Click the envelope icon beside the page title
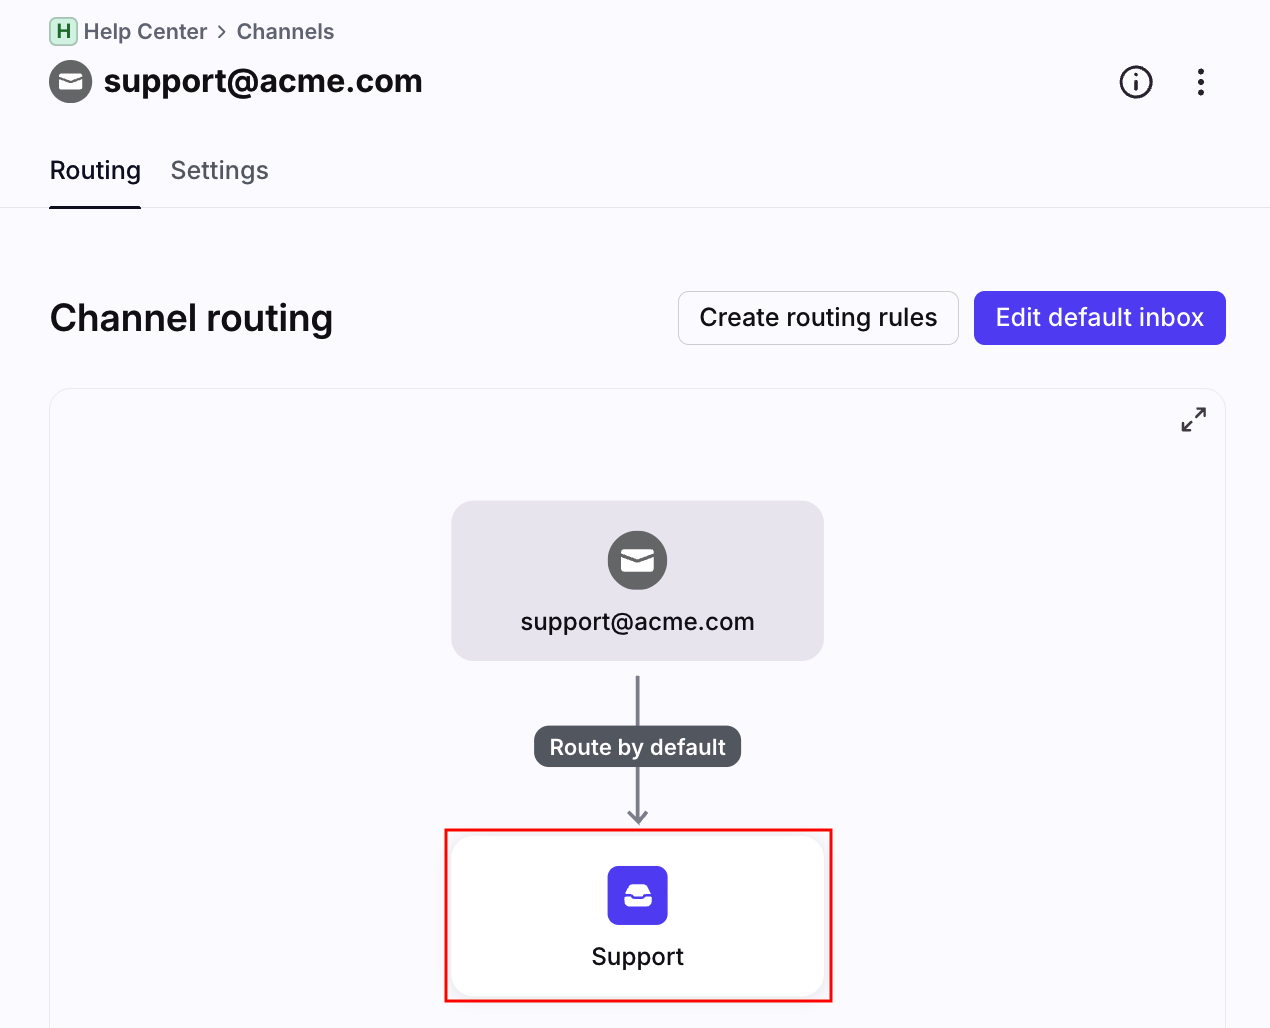1270x1028 pixels. tap(71, 82)
